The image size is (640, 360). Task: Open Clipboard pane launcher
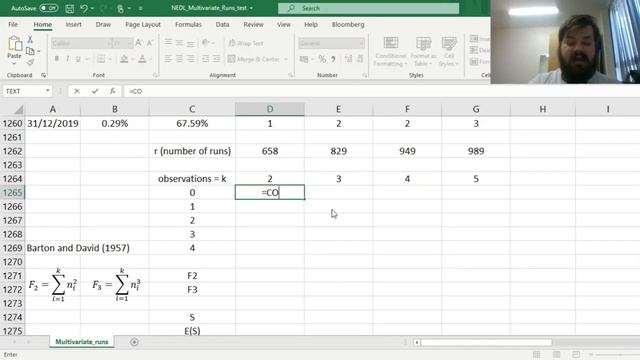[x=43, y=75]
